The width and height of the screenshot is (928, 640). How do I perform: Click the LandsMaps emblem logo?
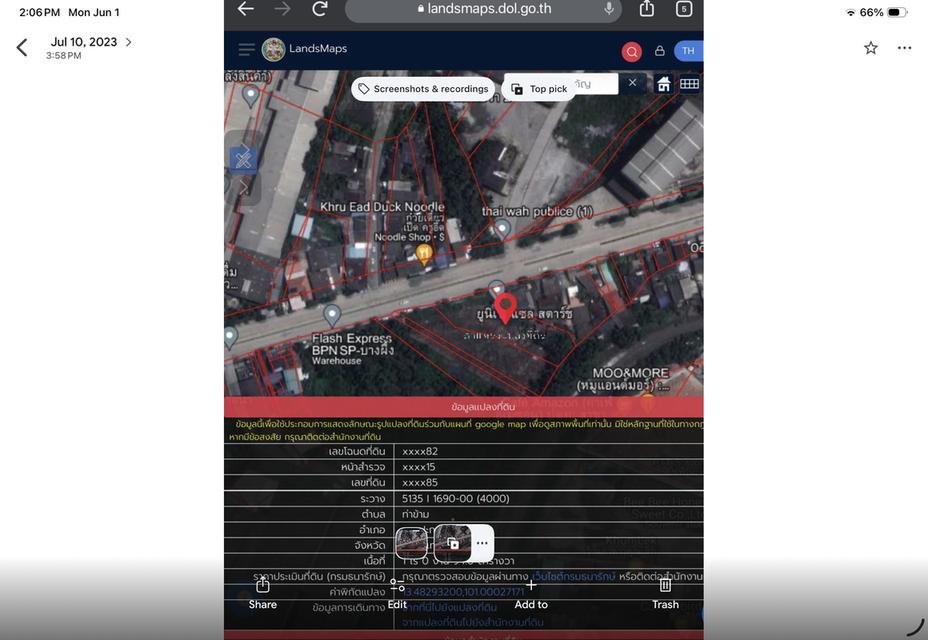point(273,50)
